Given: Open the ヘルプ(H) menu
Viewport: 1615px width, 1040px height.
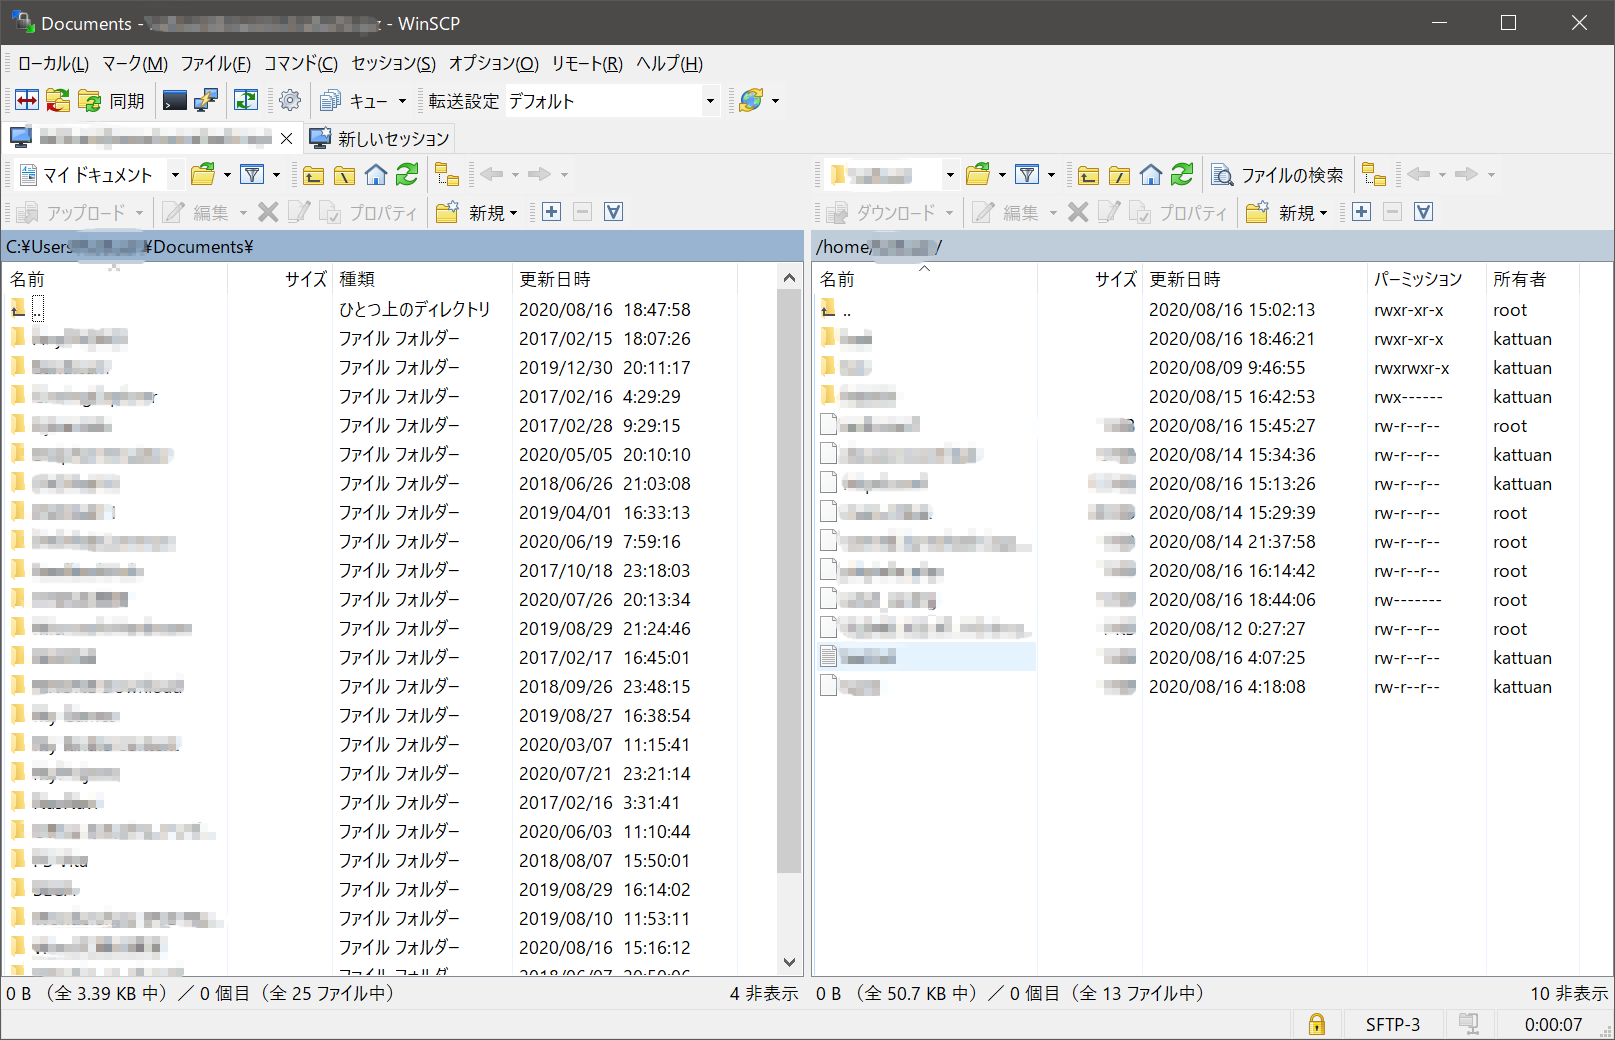Looking at the screenshot, I should click(x=670, y=64).
